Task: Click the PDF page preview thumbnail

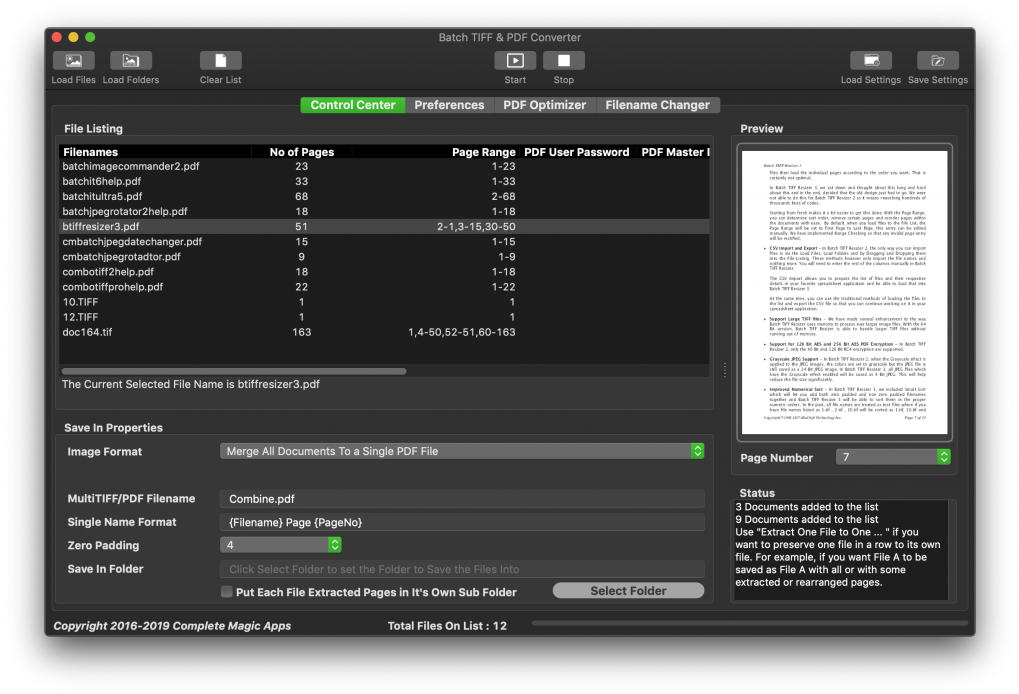Action: coord(844,292)
